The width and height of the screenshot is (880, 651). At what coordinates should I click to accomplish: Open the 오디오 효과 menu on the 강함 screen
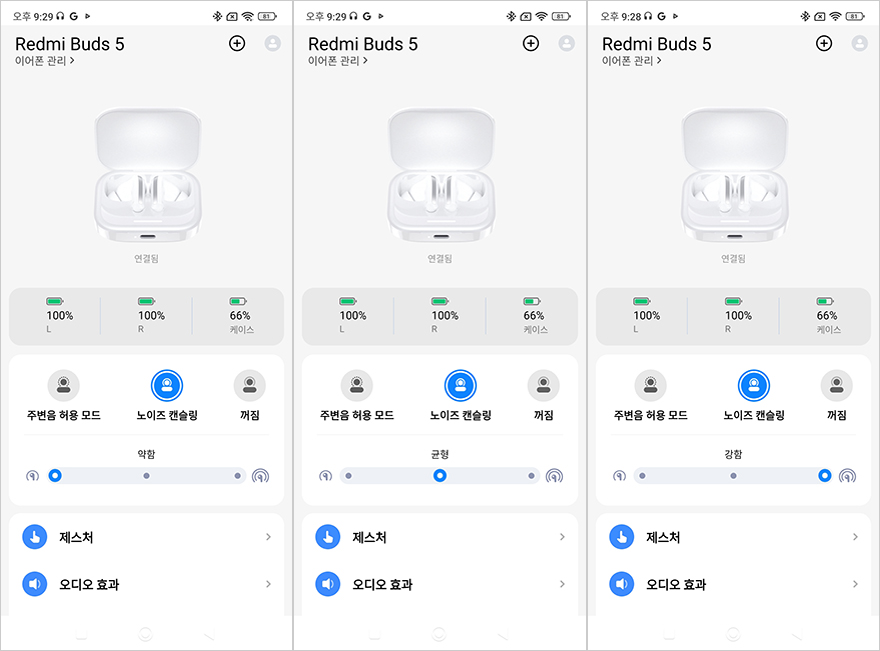coord(734,584)
